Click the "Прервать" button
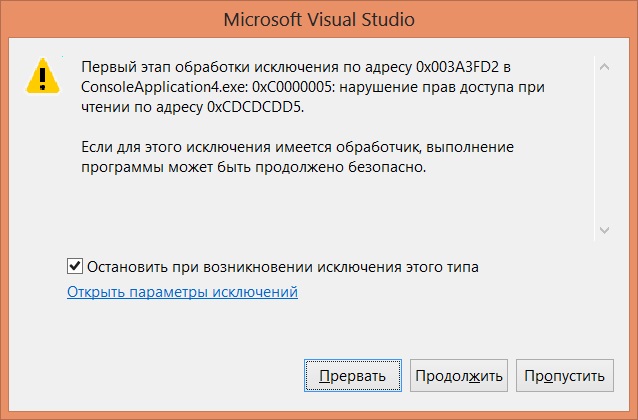The image size is (638, 420). pyautogui.click(x=353, y=376)
